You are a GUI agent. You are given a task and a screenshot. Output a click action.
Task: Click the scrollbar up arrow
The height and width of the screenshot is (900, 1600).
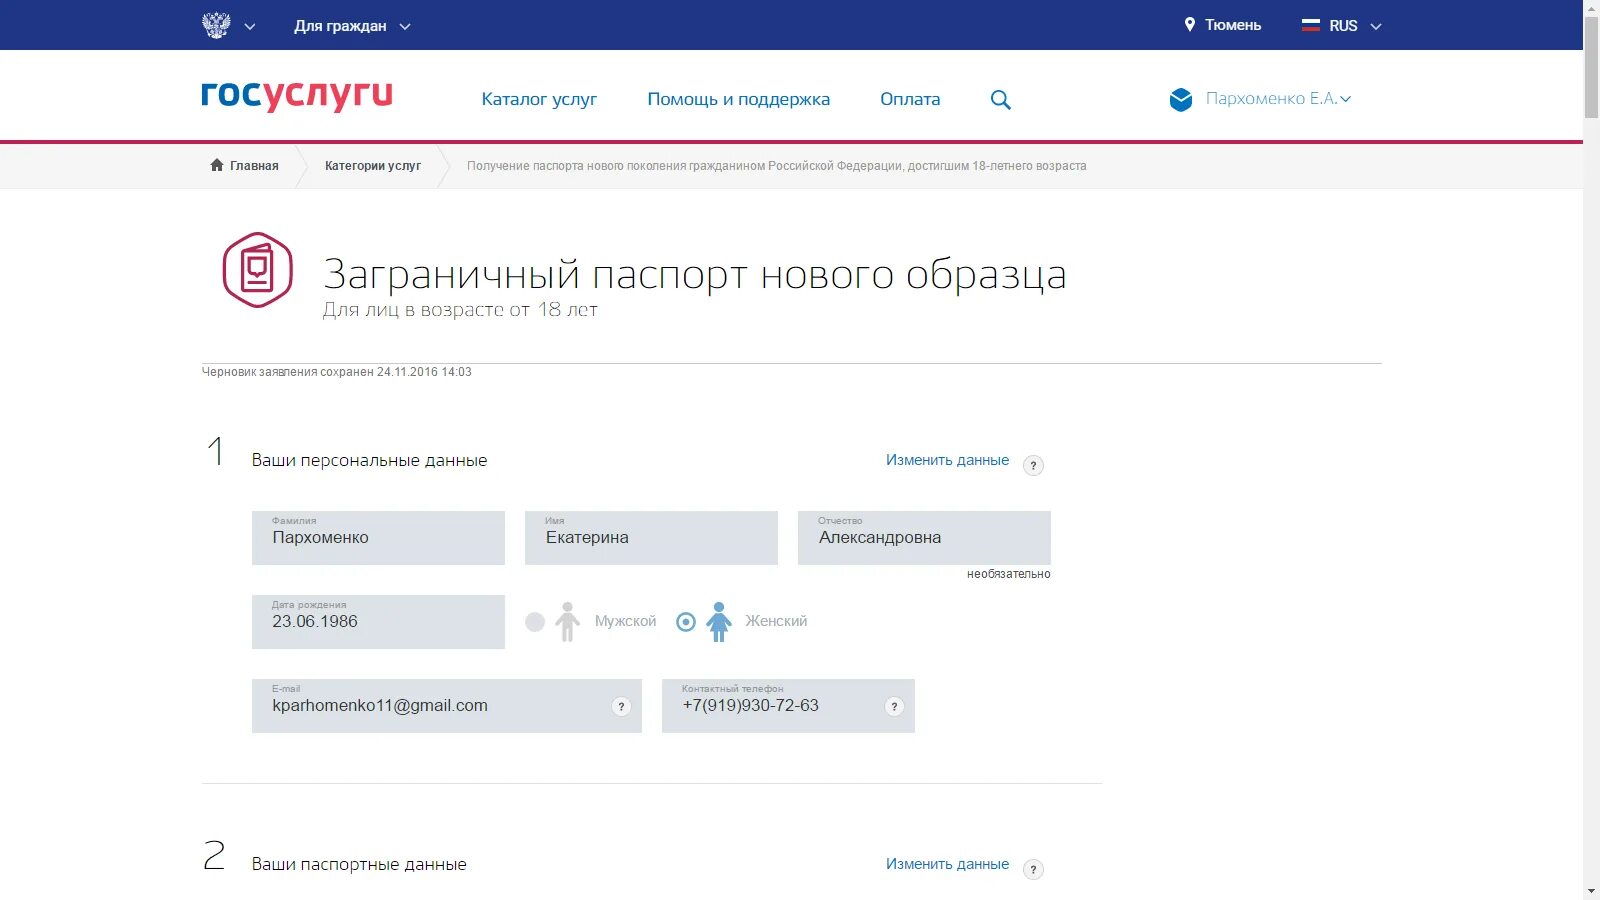click(1591, 8)
